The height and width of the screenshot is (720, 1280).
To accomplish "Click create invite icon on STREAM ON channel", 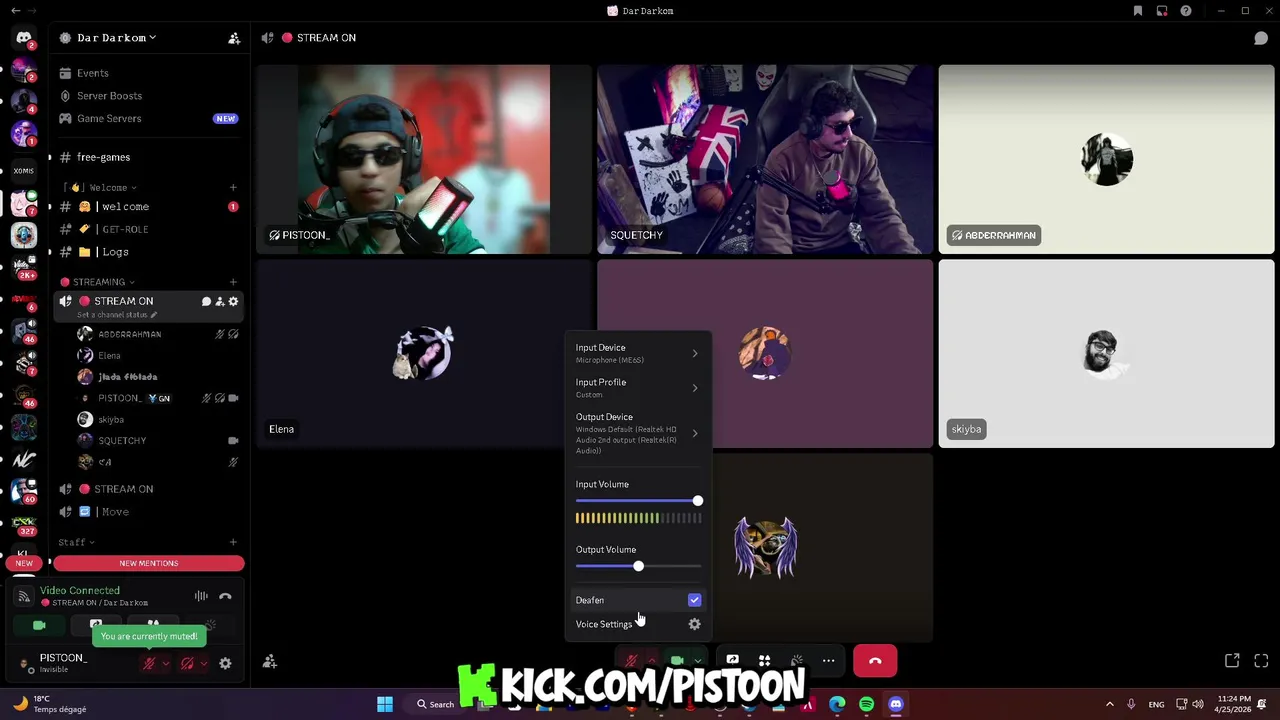I will [x=220, y=301].
